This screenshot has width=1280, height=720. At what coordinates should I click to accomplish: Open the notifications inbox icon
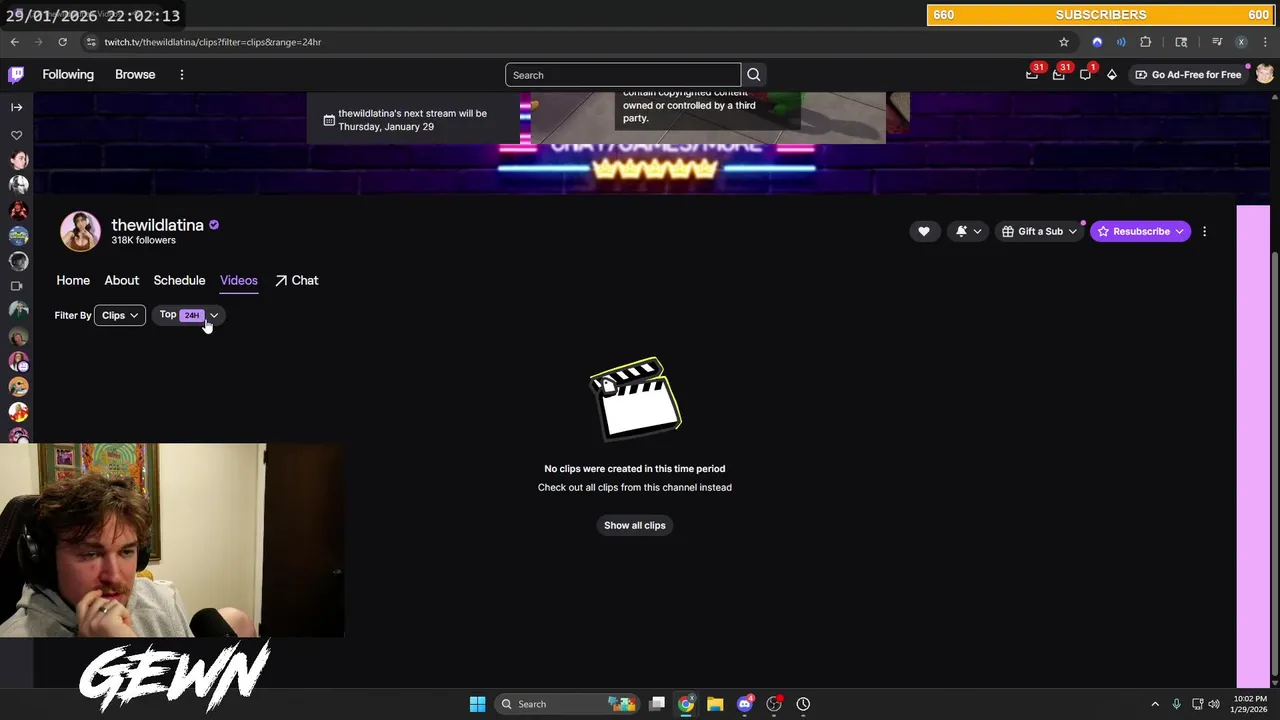1059,75
